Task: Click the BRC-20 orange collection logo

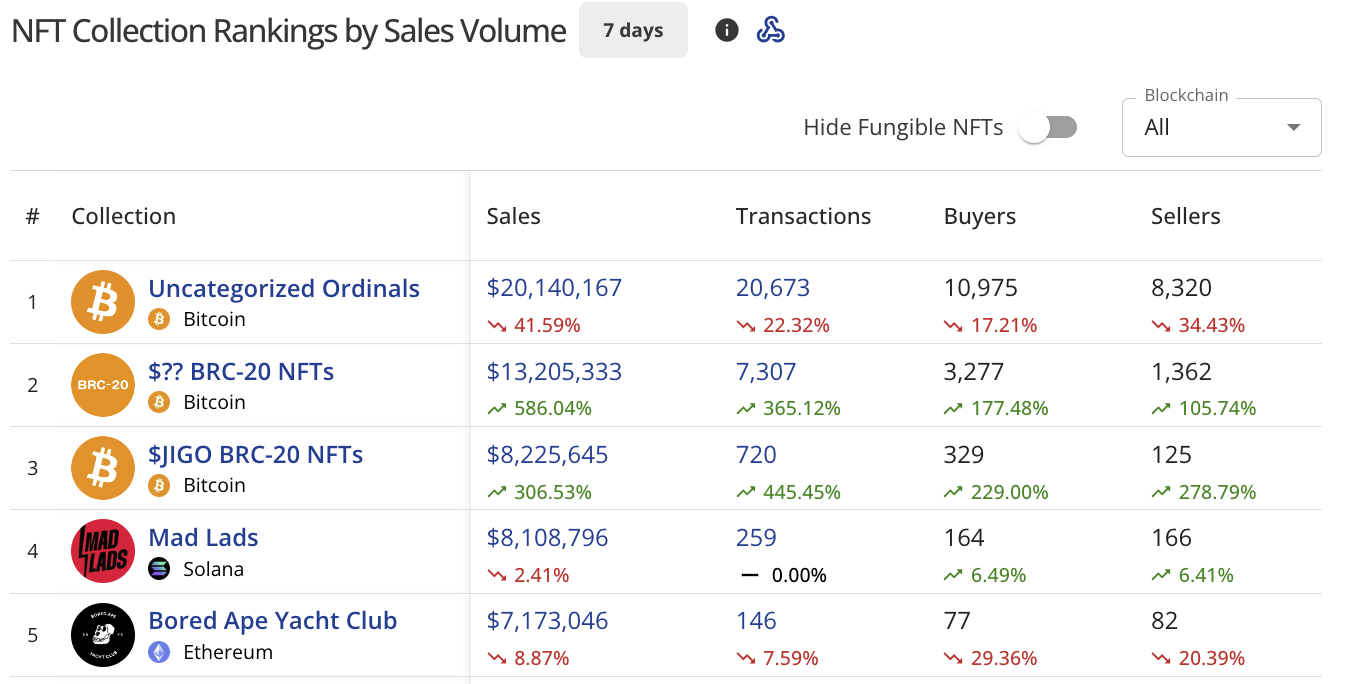Action: [103, 385]
